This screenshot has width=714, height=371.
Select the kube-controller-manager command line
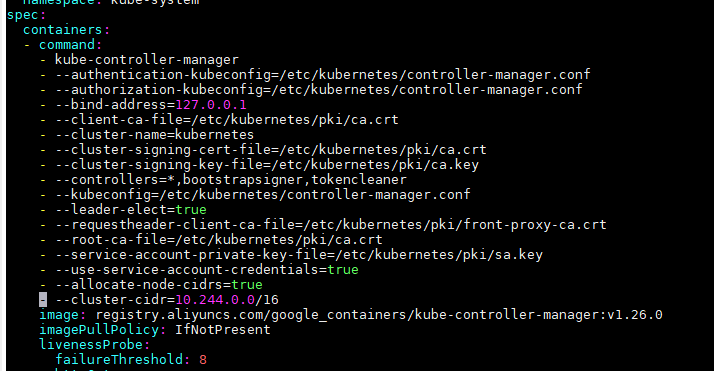coord(147,60)
